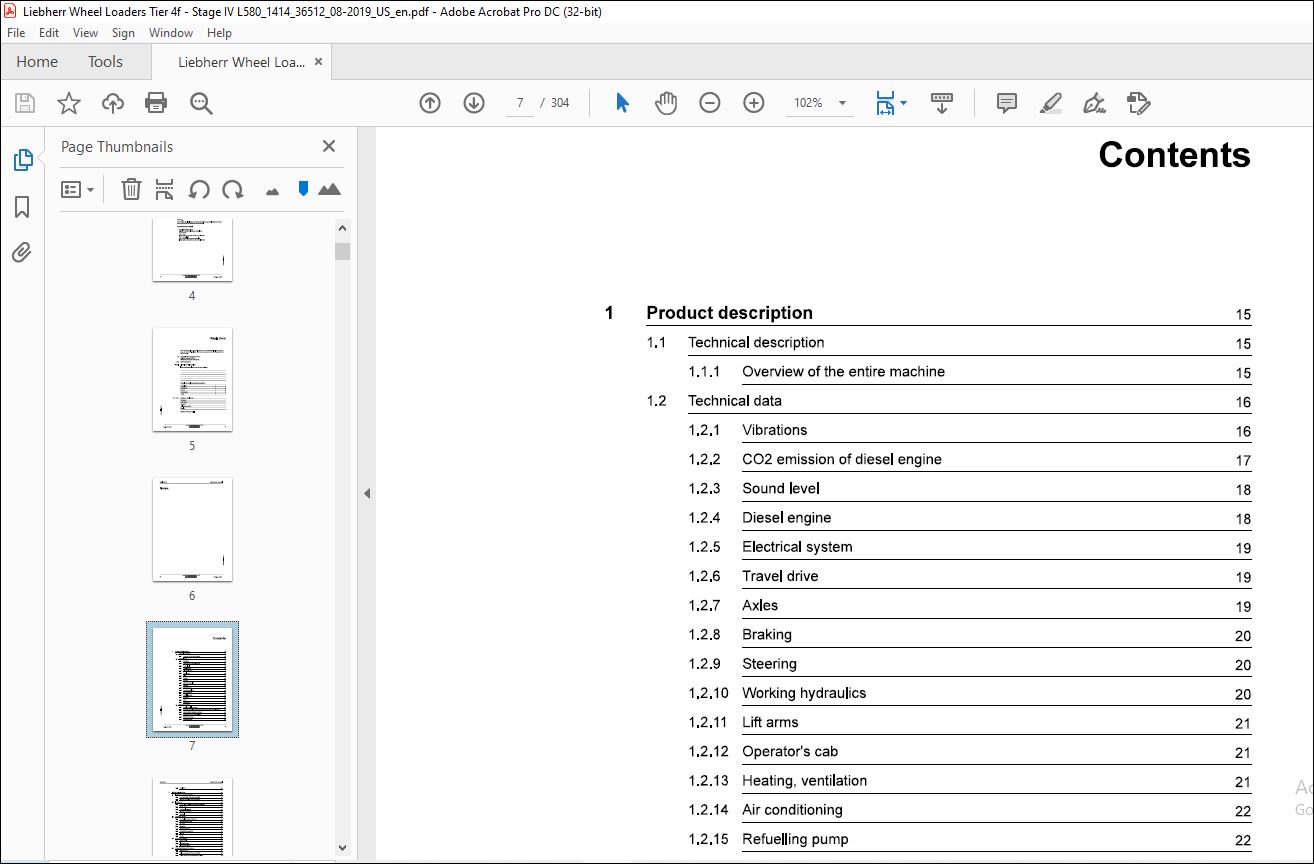The image size is (1314, 864).
Task: Select the page 7 thumbnail
Action: [x=192, y=679]
